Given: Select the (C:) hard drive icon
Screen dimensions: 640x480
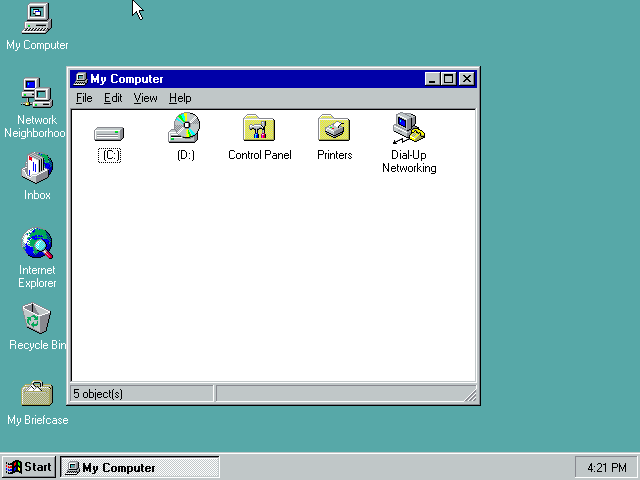Looking at the screenshot, I should click(x=109, y=134).
